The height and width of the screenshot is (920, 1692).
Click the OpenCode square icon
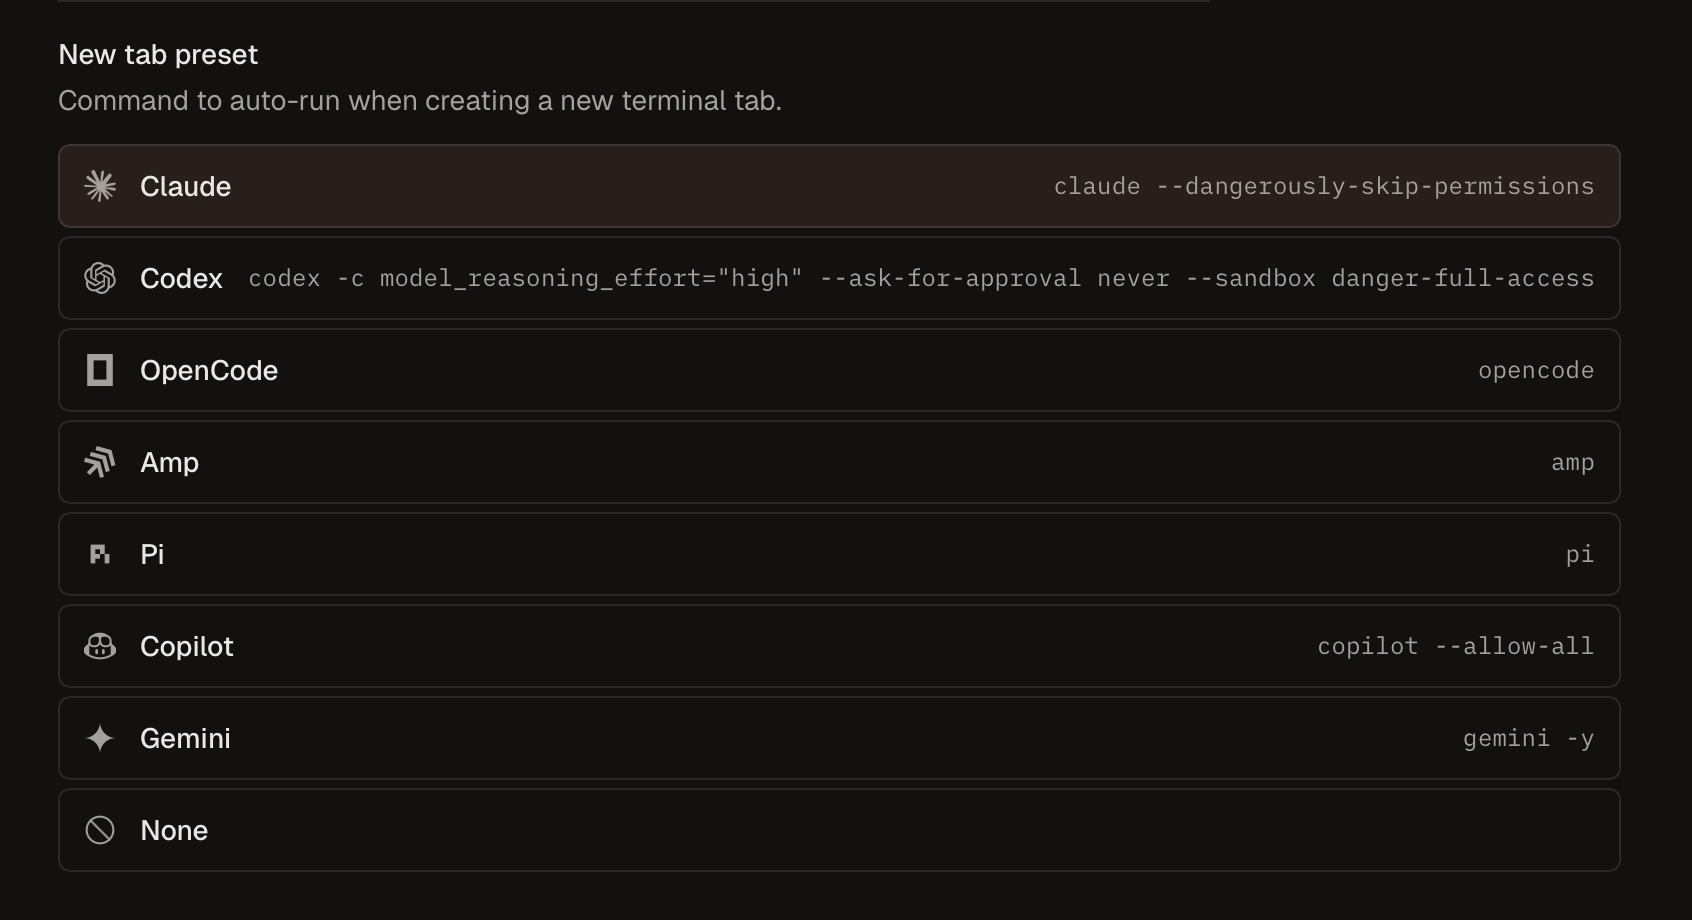click(x=100, y=370)
